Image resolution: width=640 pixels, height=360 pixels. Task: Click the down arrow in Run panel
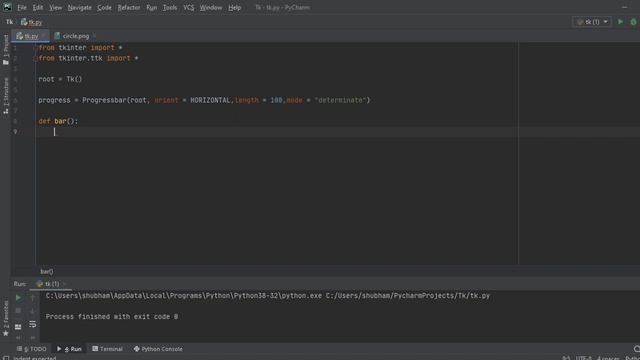click(33, 311)
